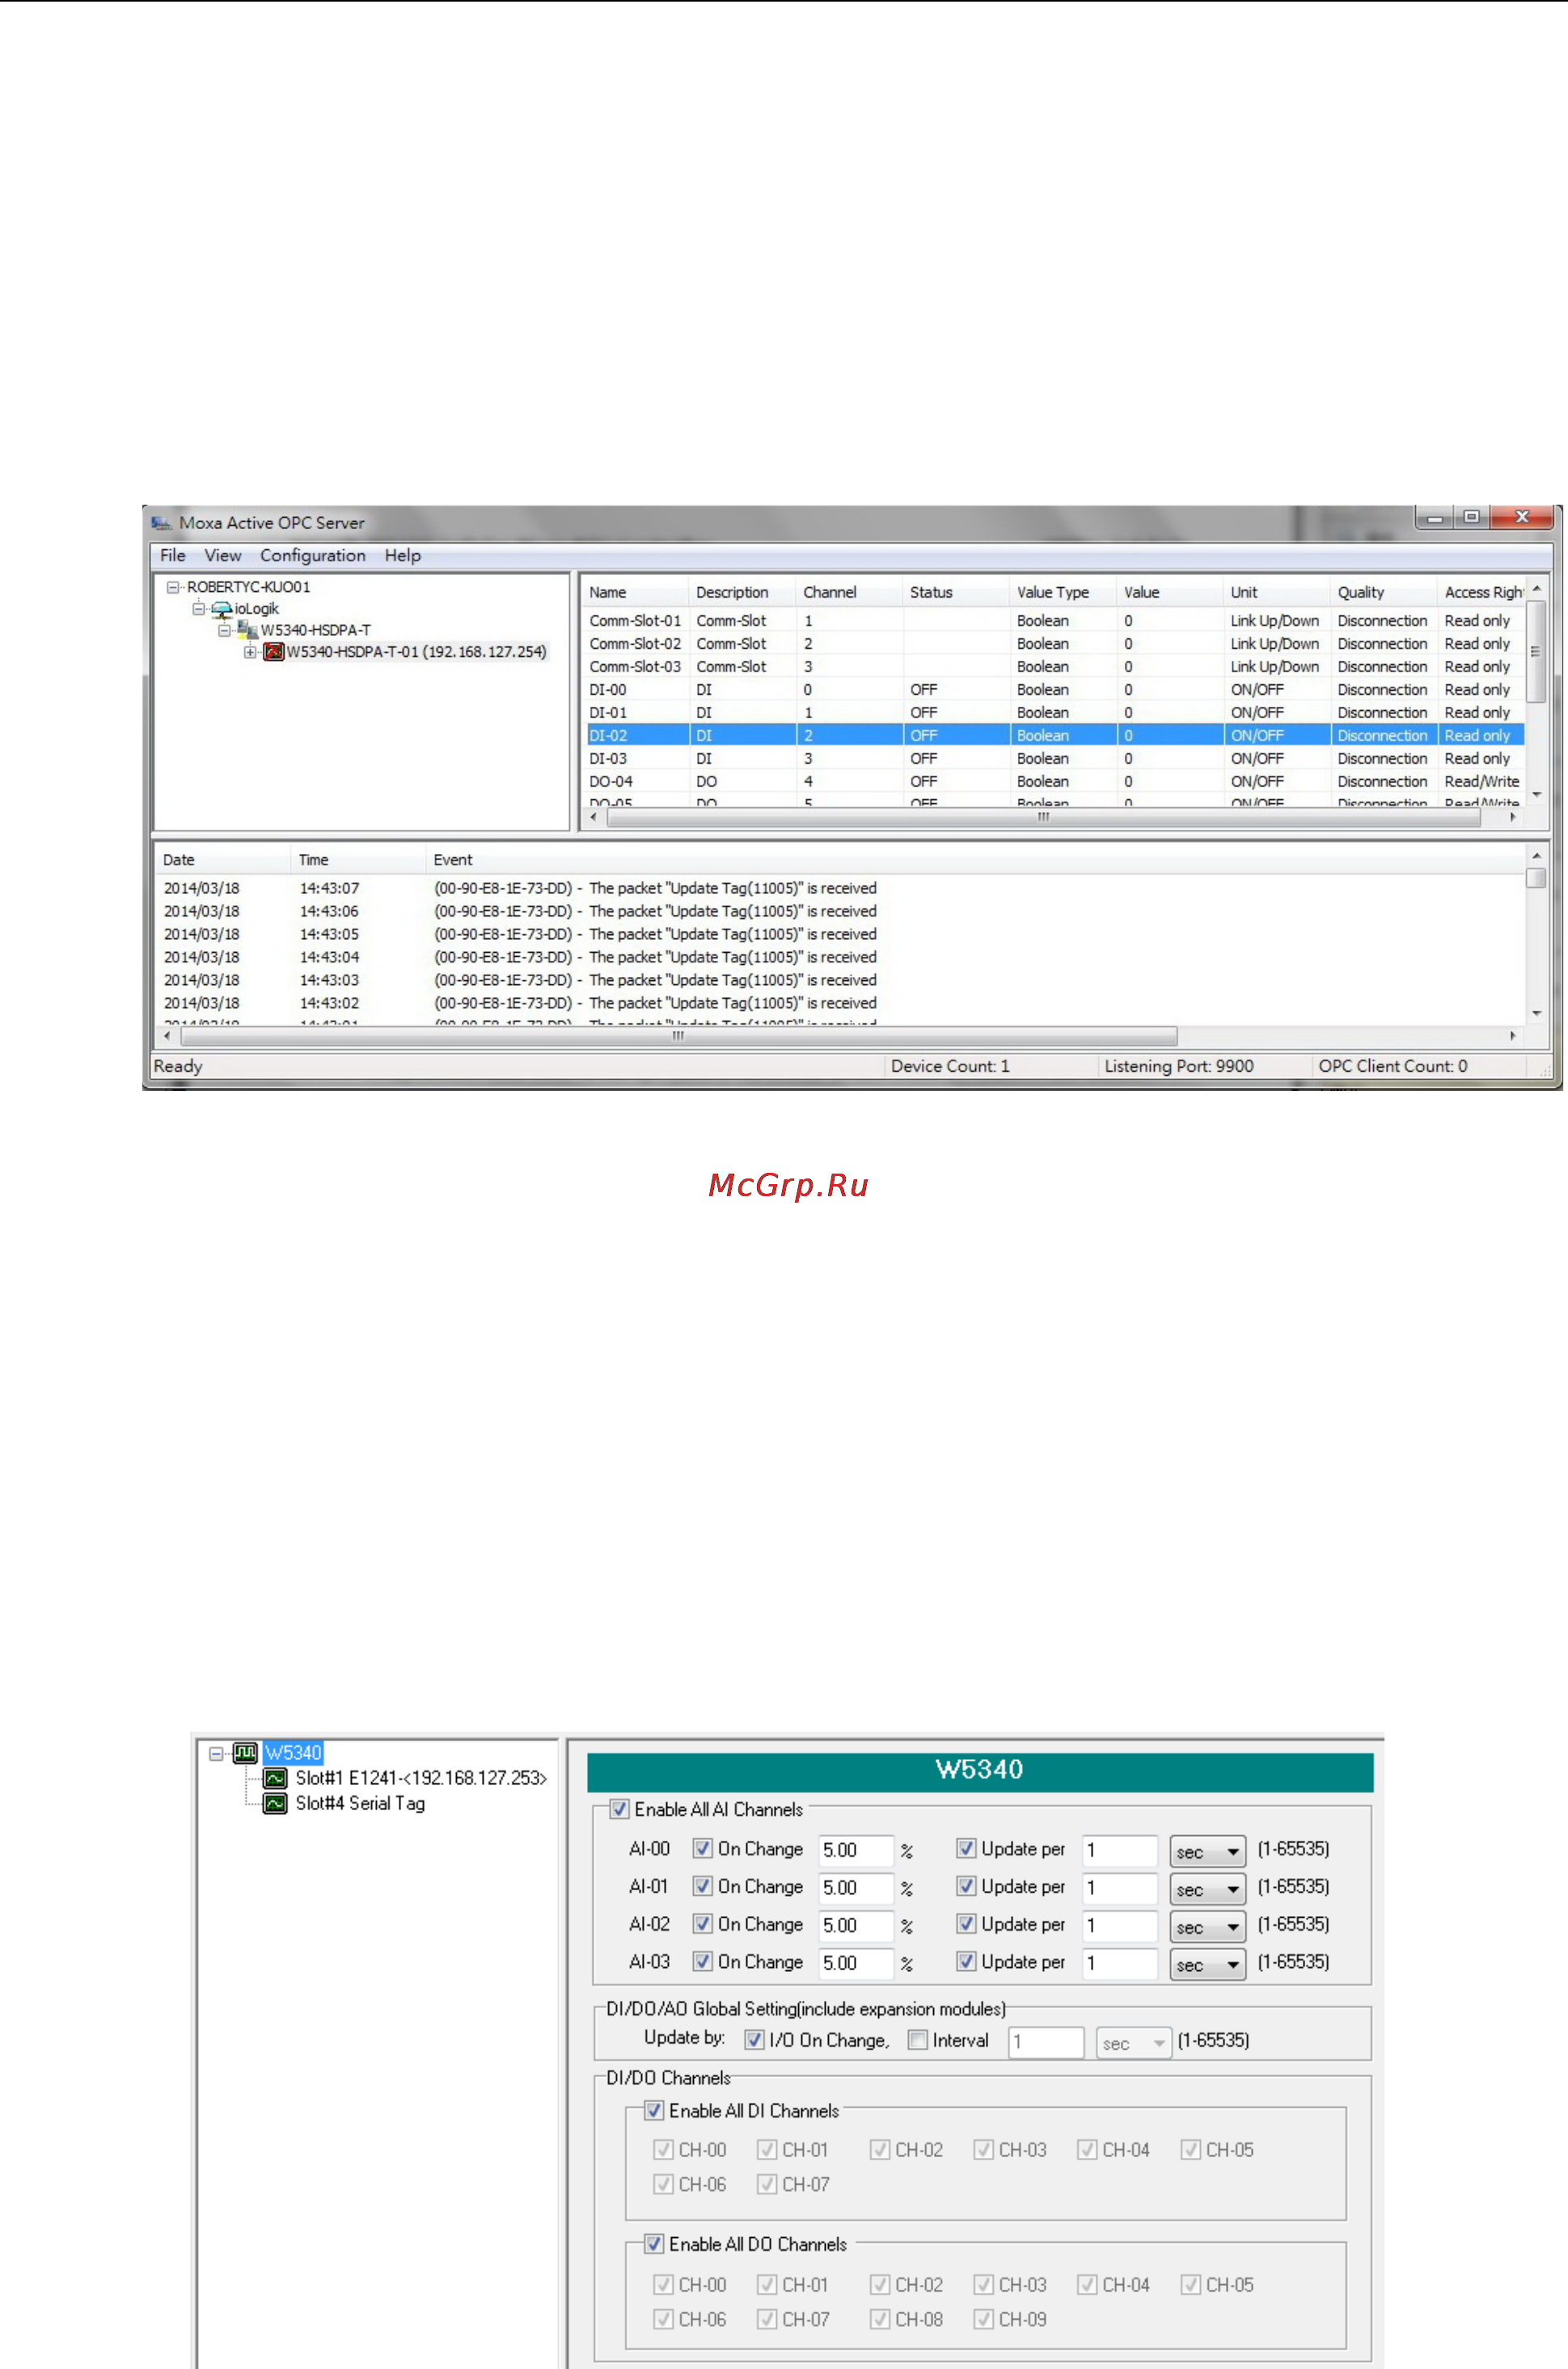
Task: Click the tag list horizontal scrollbar
Action: [1043, 817]
